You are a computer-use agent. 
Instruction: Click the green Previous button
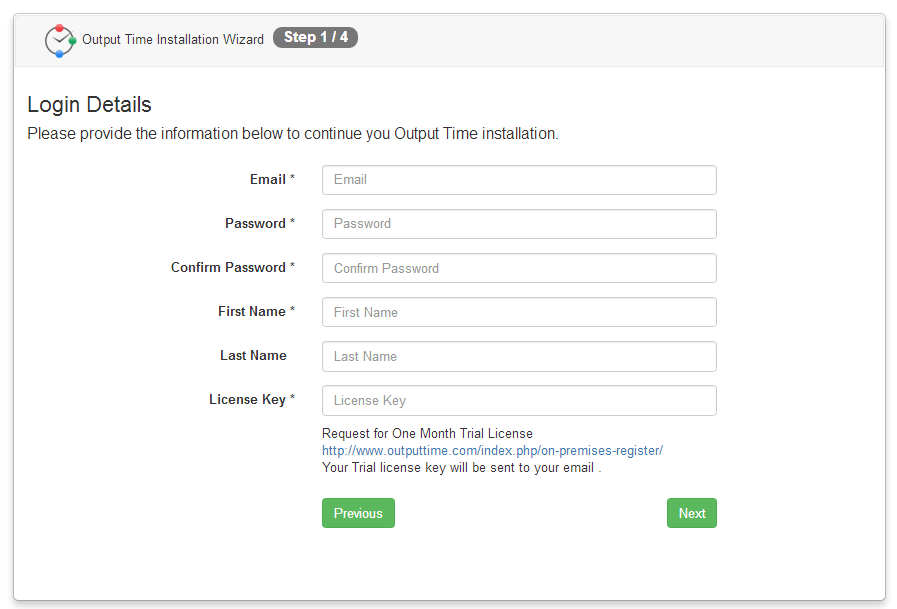coord(358,513)
